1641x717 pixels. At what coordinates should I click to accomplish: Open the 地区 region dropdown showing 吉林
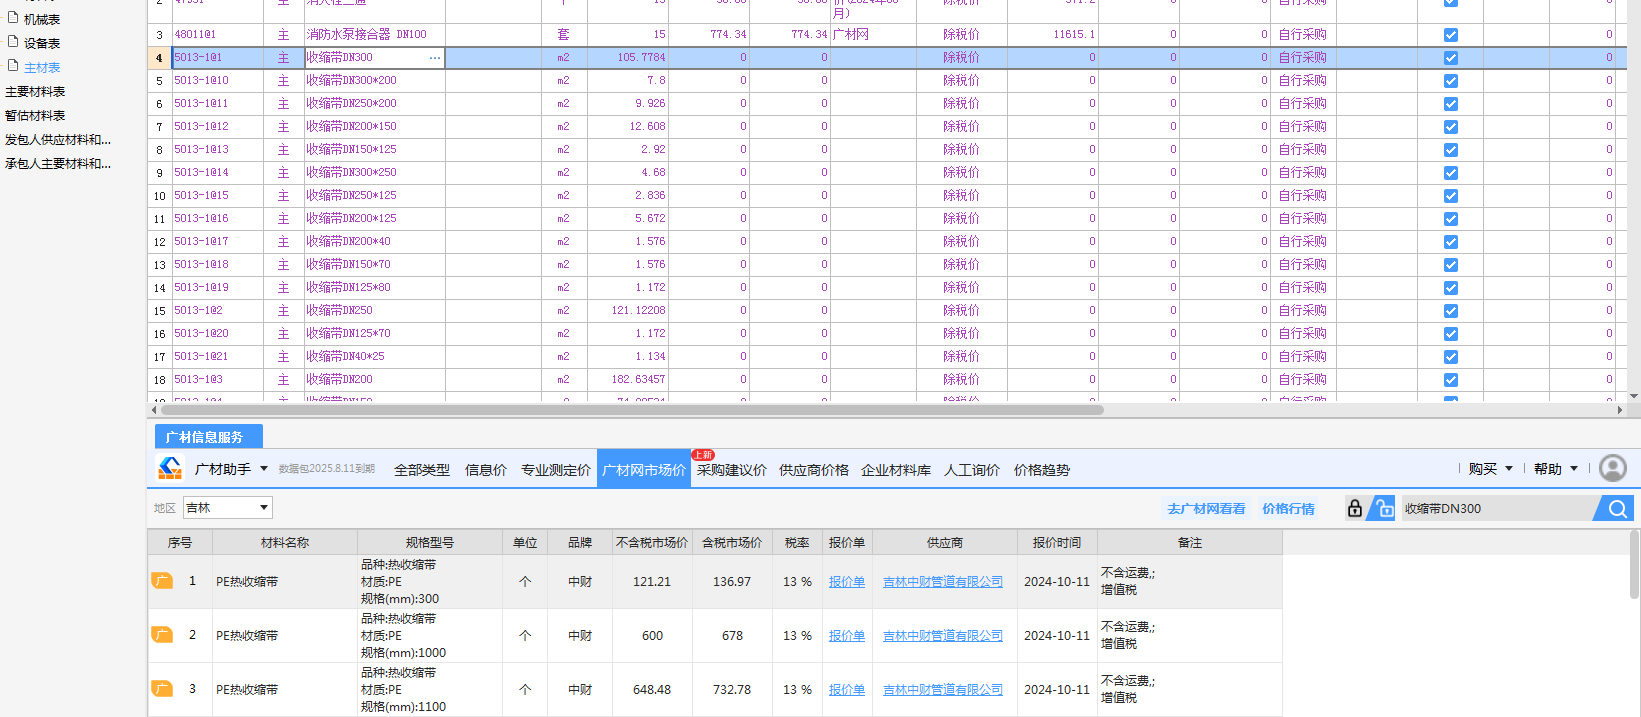pyautogui.click(x=227, y=508)
